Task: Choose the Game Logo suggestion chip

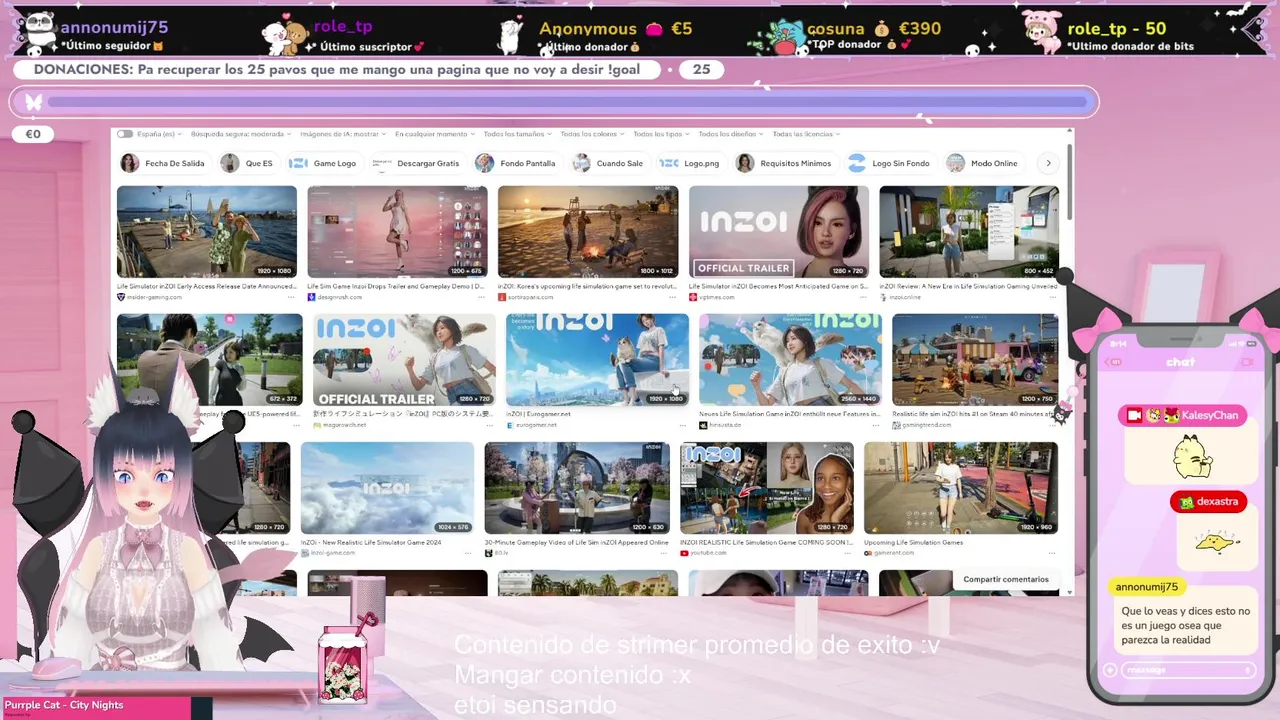Action: [x=323, y=163]
